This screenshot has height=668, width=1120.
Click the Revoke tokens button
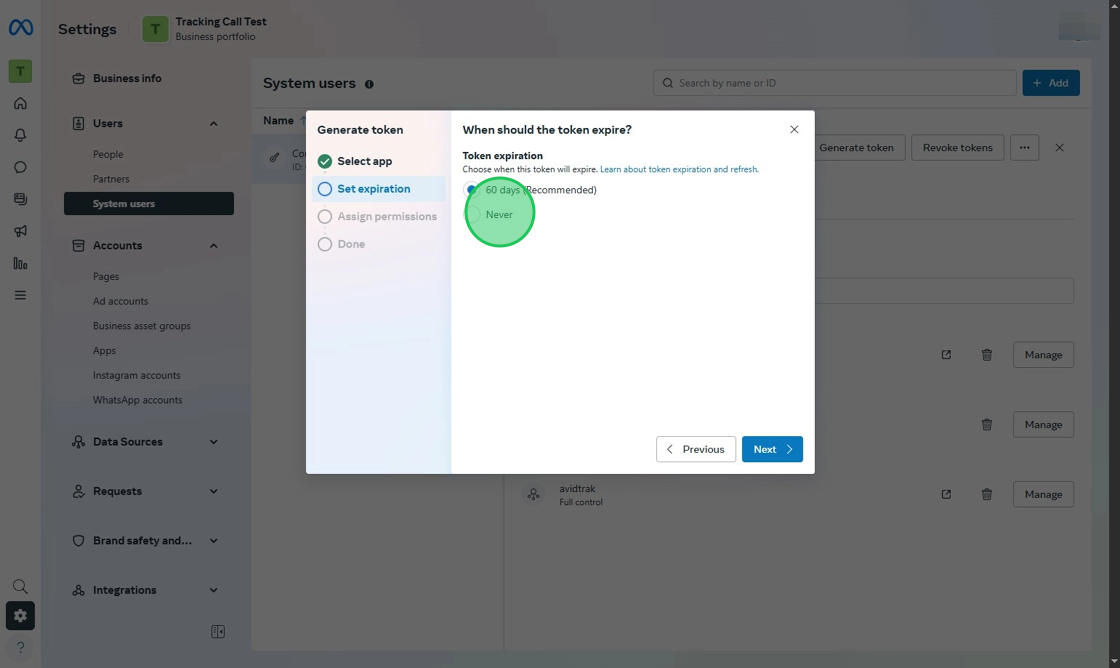click(957, 148)
